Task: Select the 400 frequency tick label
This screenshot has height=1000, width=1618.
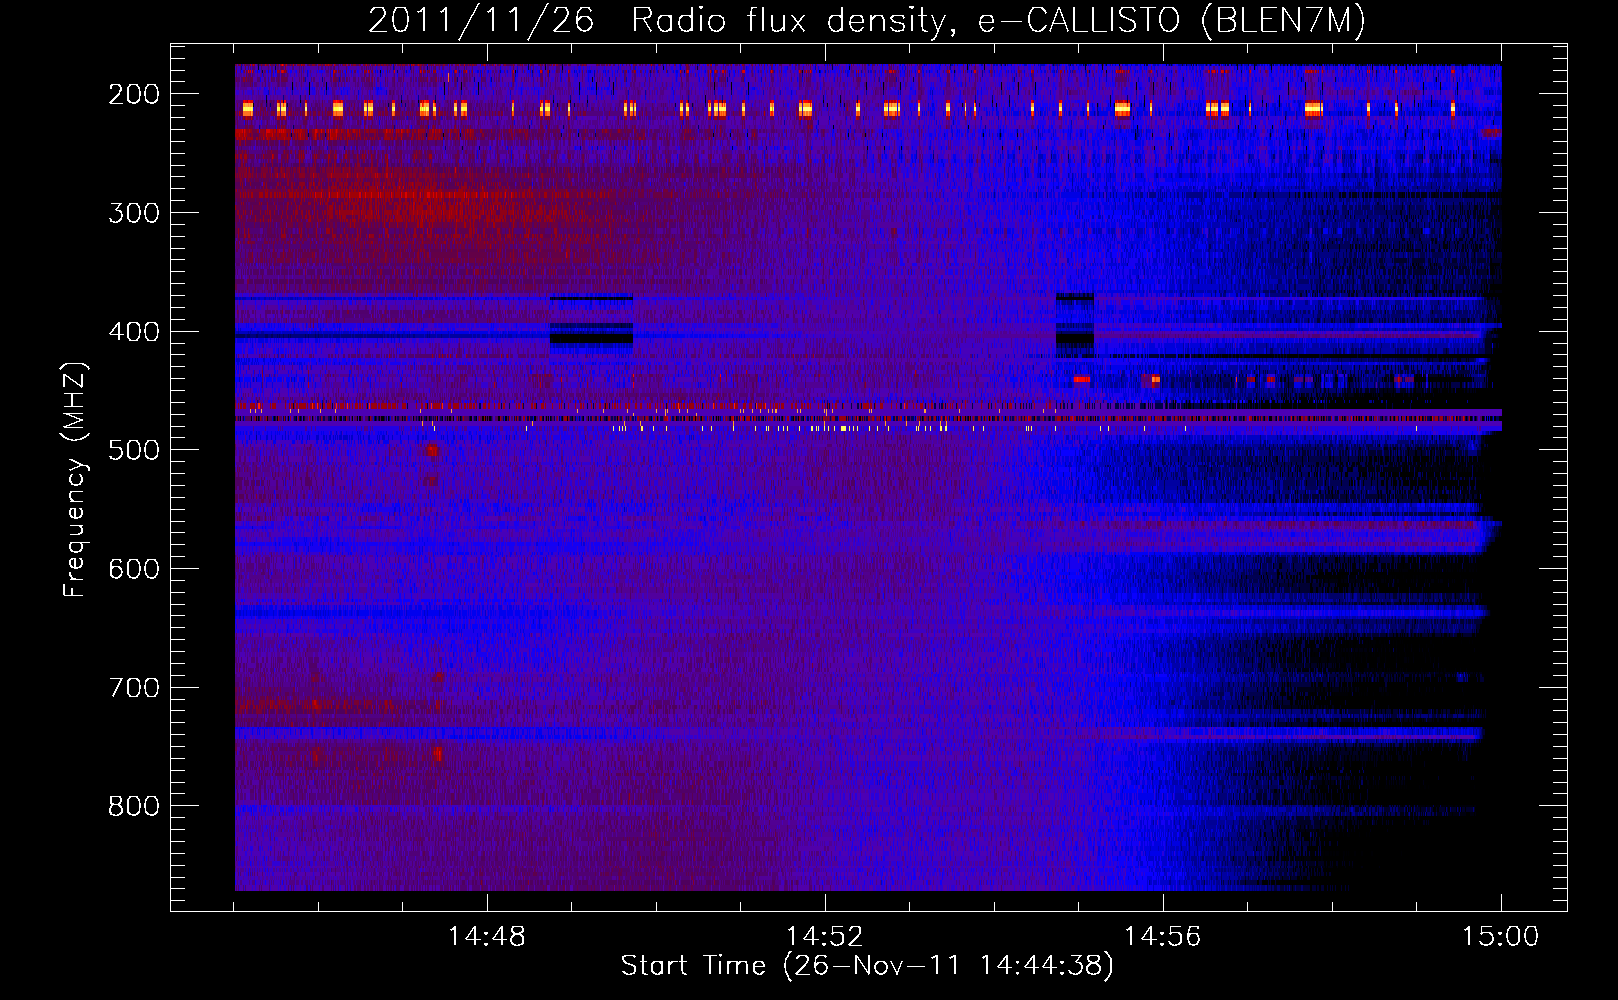Action: [134, 332]
